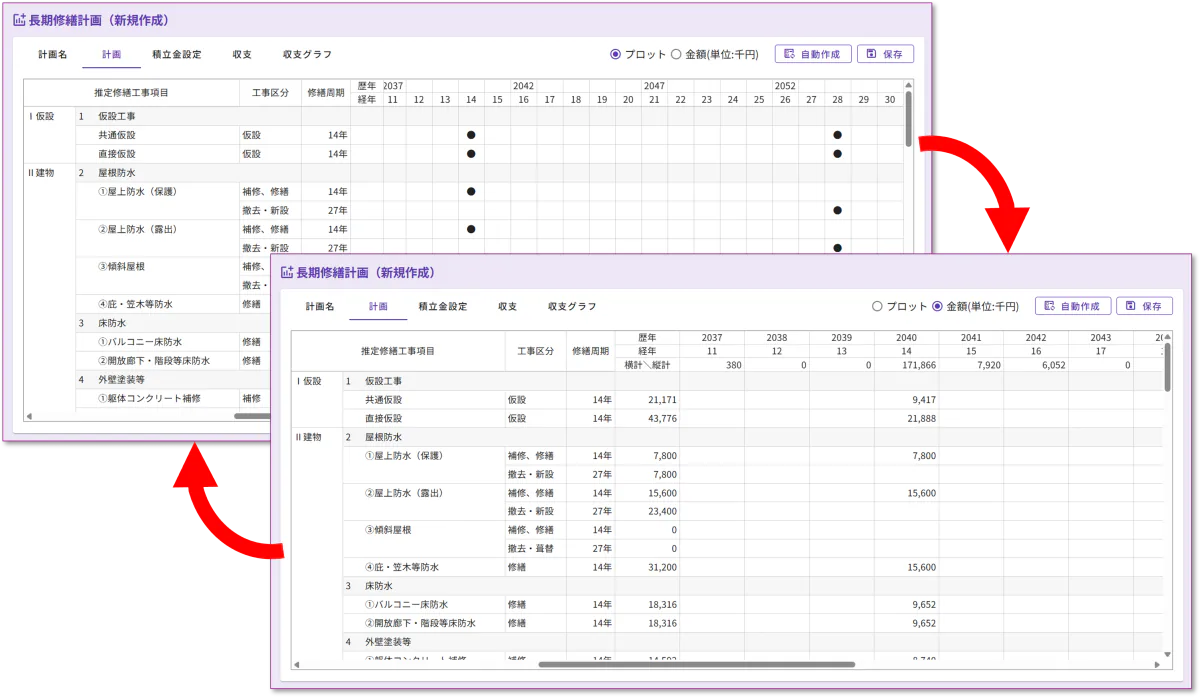Screen dimensions: 1200x697
Task: Click horizontal scrollbar thumb in front window
Action: pyautogui.click(x=696, y=664)
